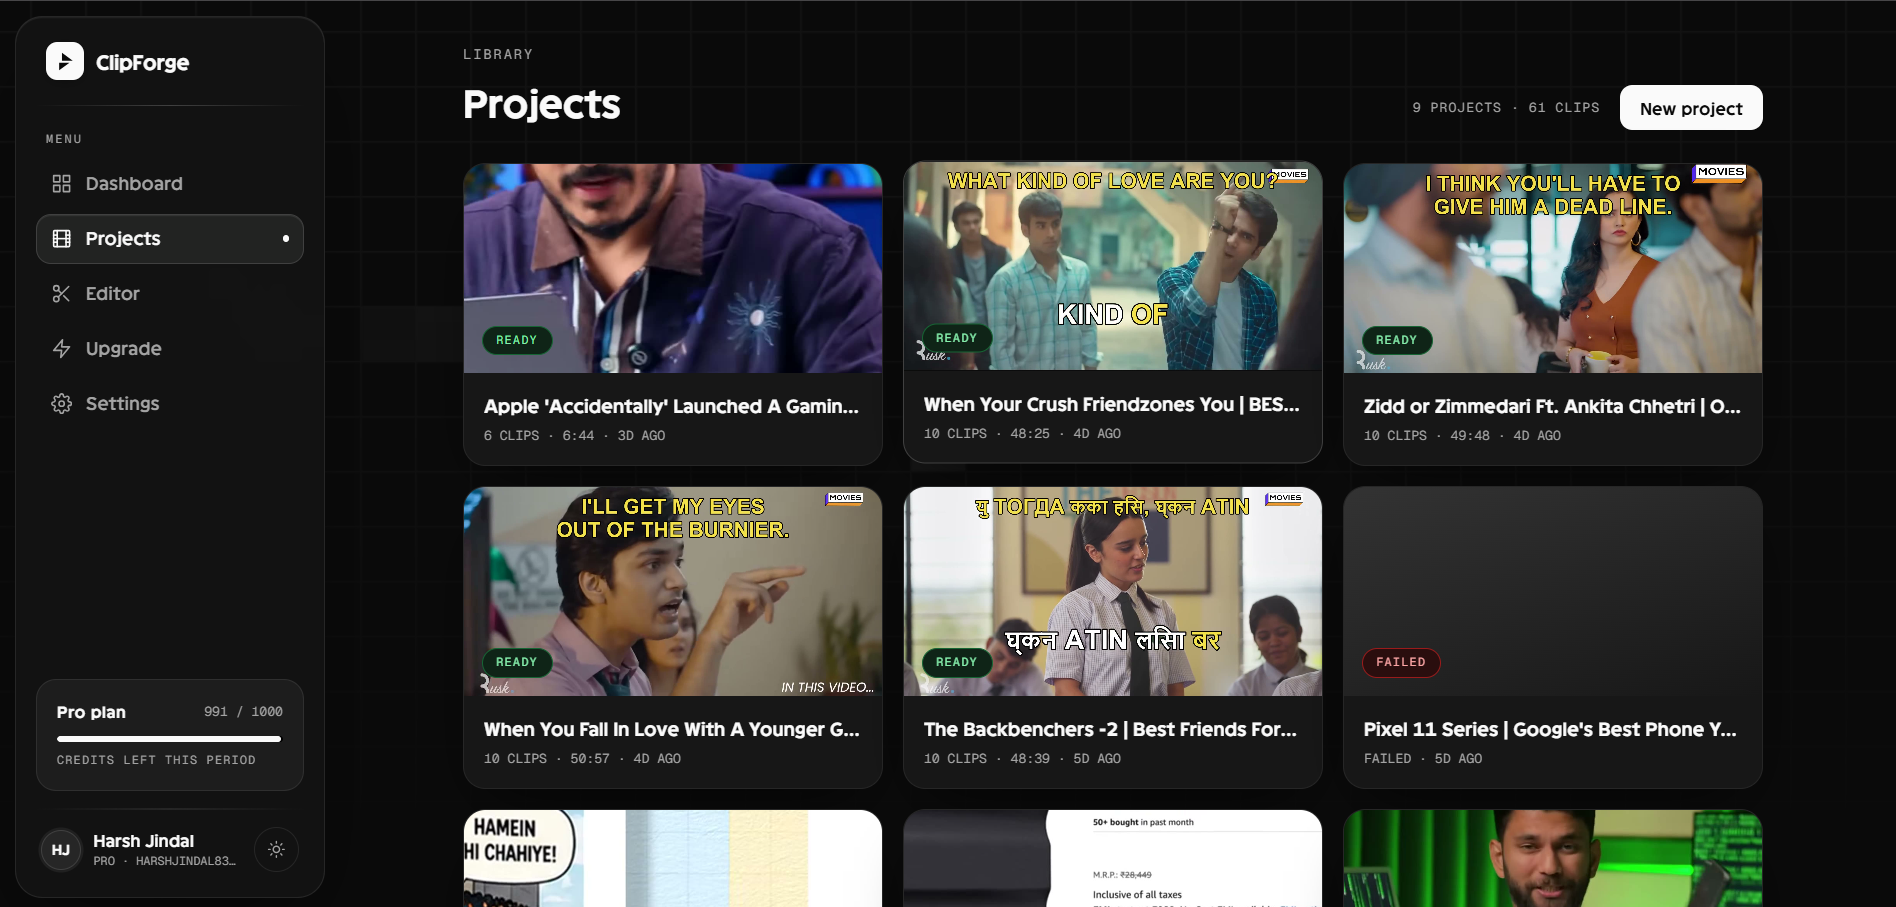
Task: Open the failed Pixel 11 Series thumbnail
Action: click(1553, 591)
